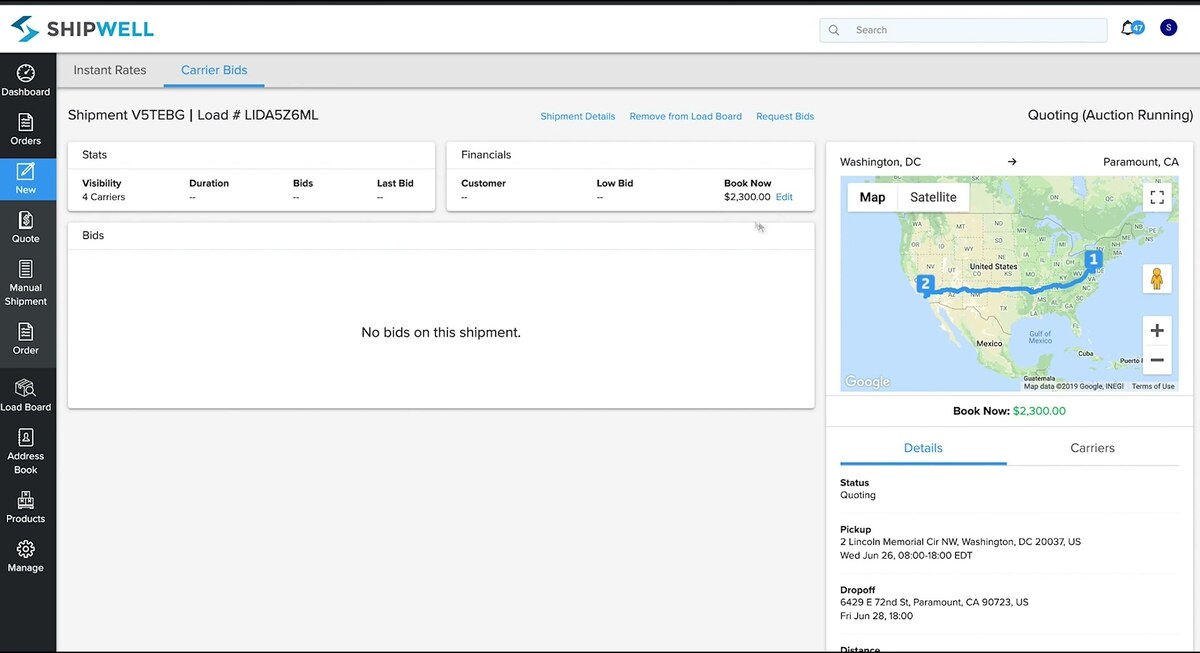Select the Carrier Bids tab
The height and width of the screenshot is (653, 1200).
point(214,70)
